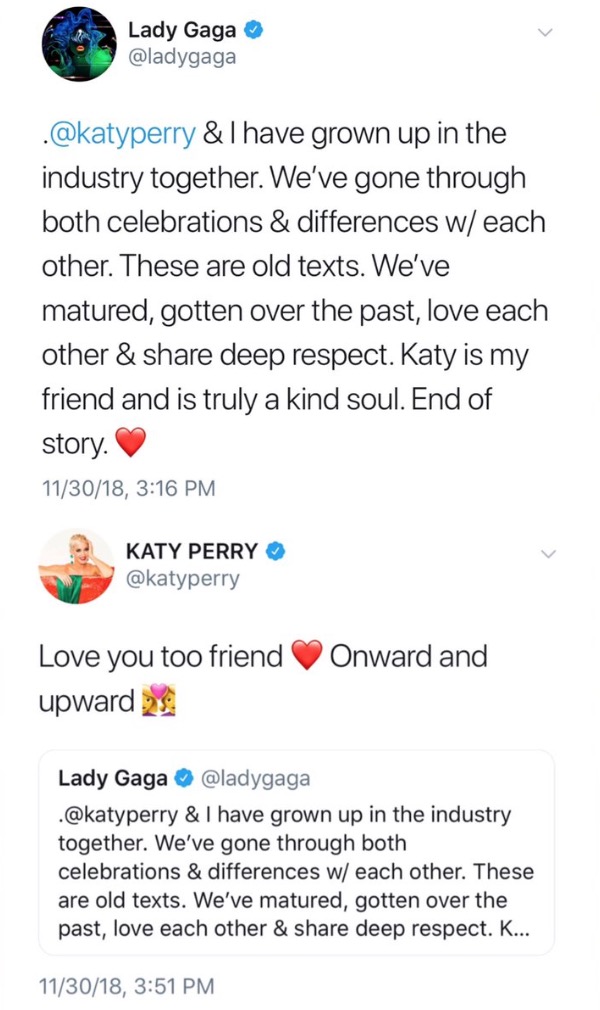Screen dimensions: 600x1010
Task: Expand the options chevron on Lady Gaga's tweet
Action: [545, 32]
